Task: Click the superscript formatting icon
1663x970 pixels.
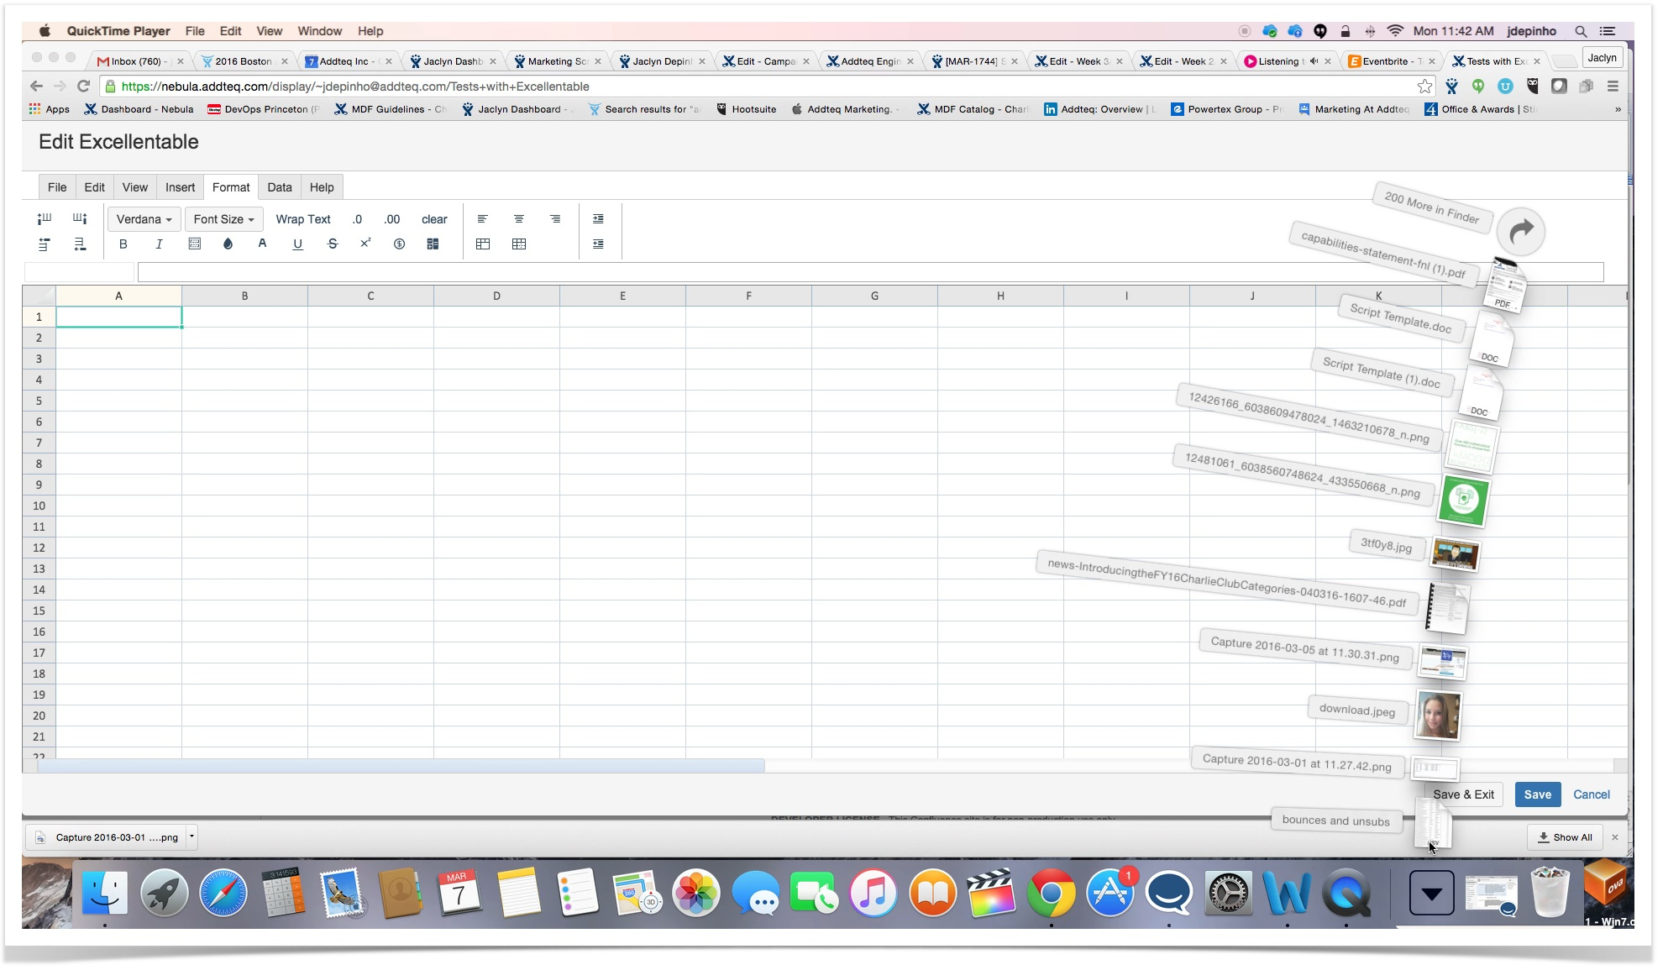Action: [366, 243]
